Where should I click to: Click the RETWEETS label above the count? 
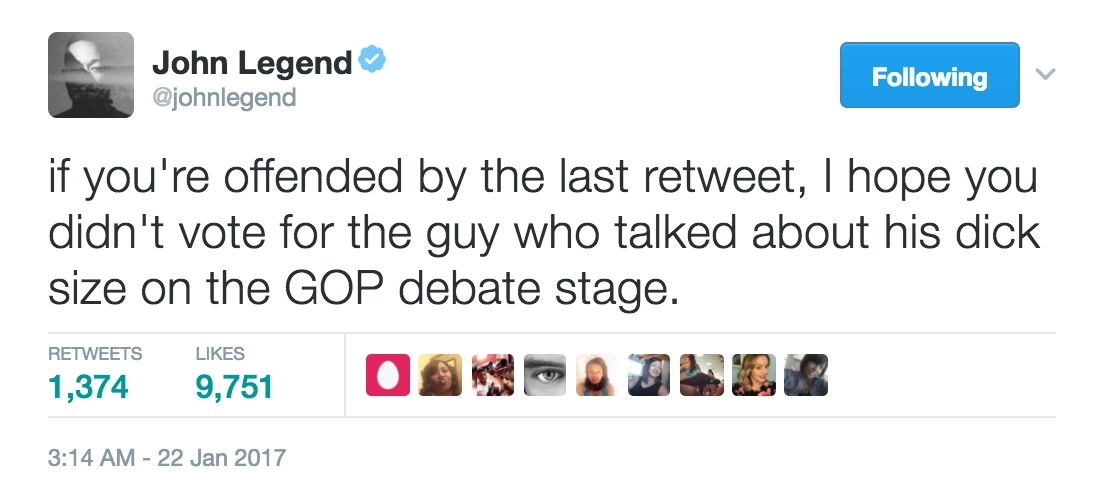click(95, 354)
